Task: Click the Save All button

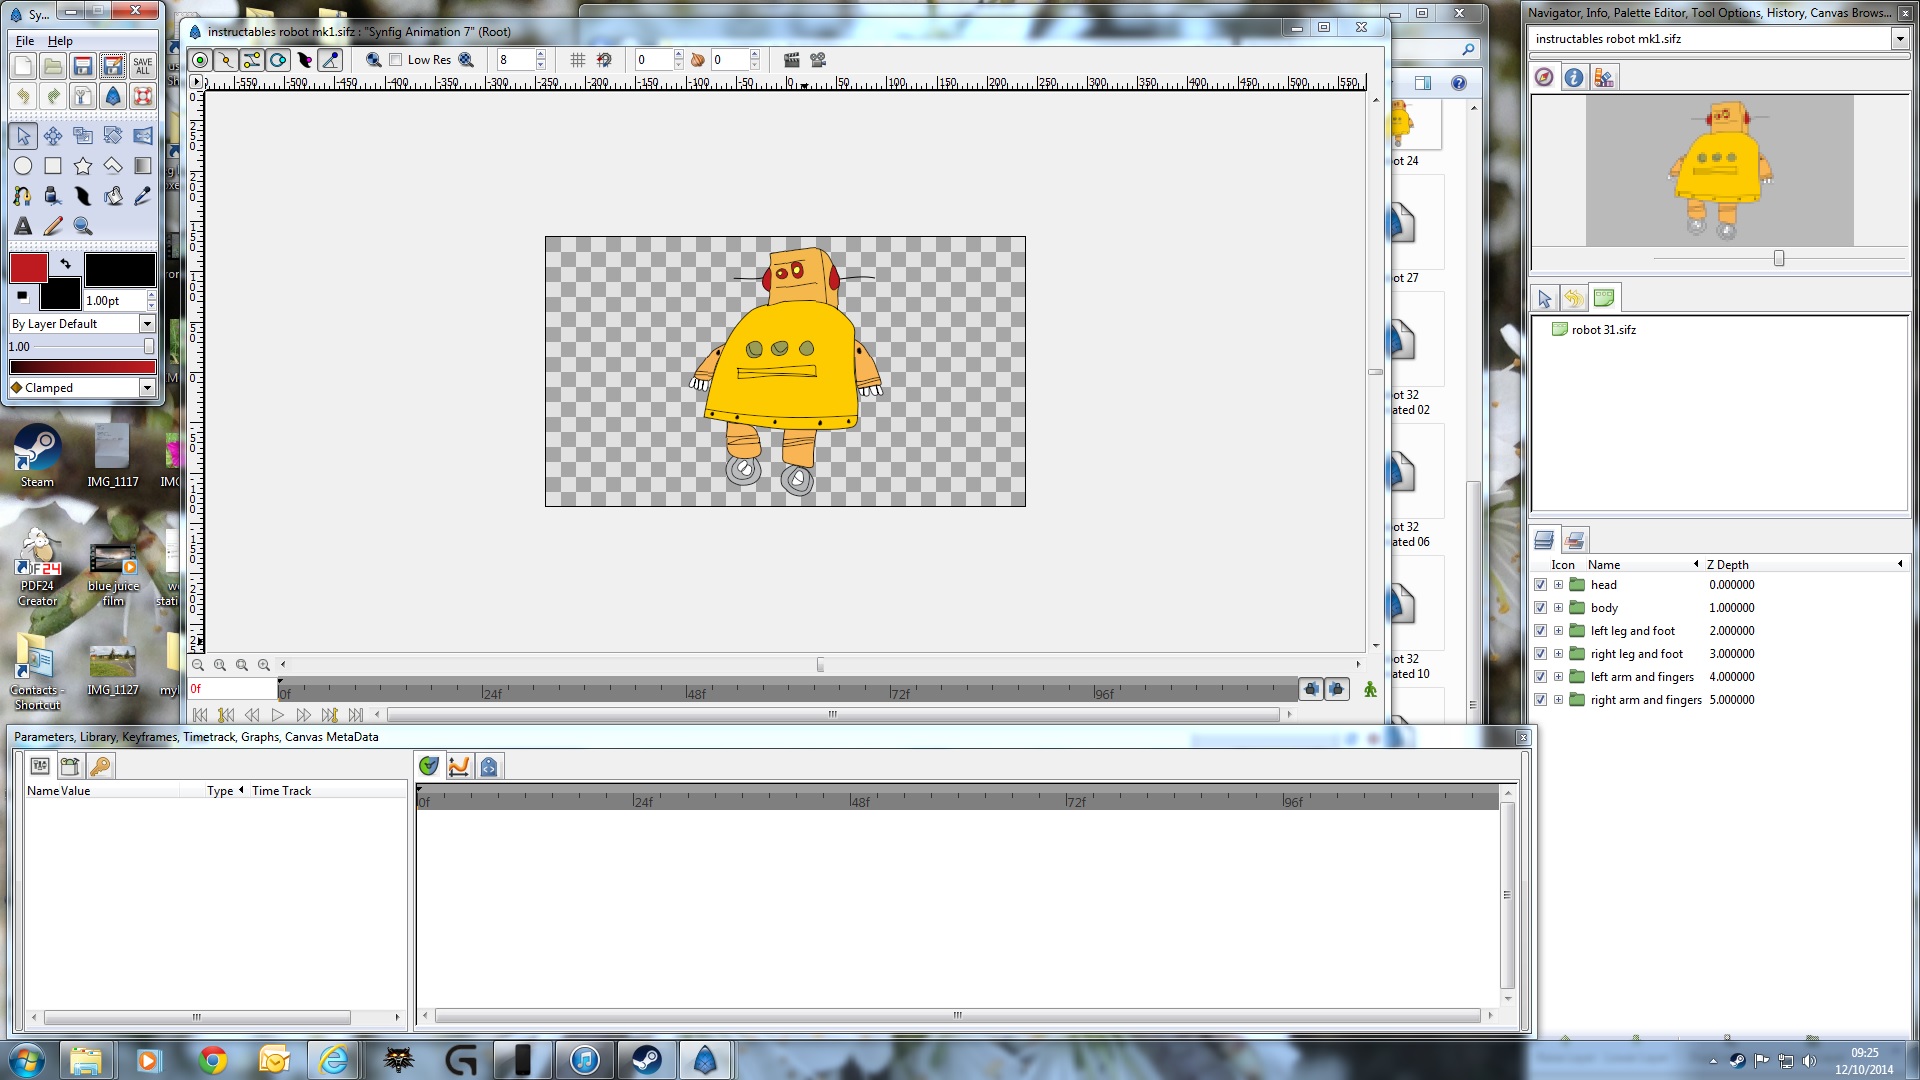Action: coord(143,66)
